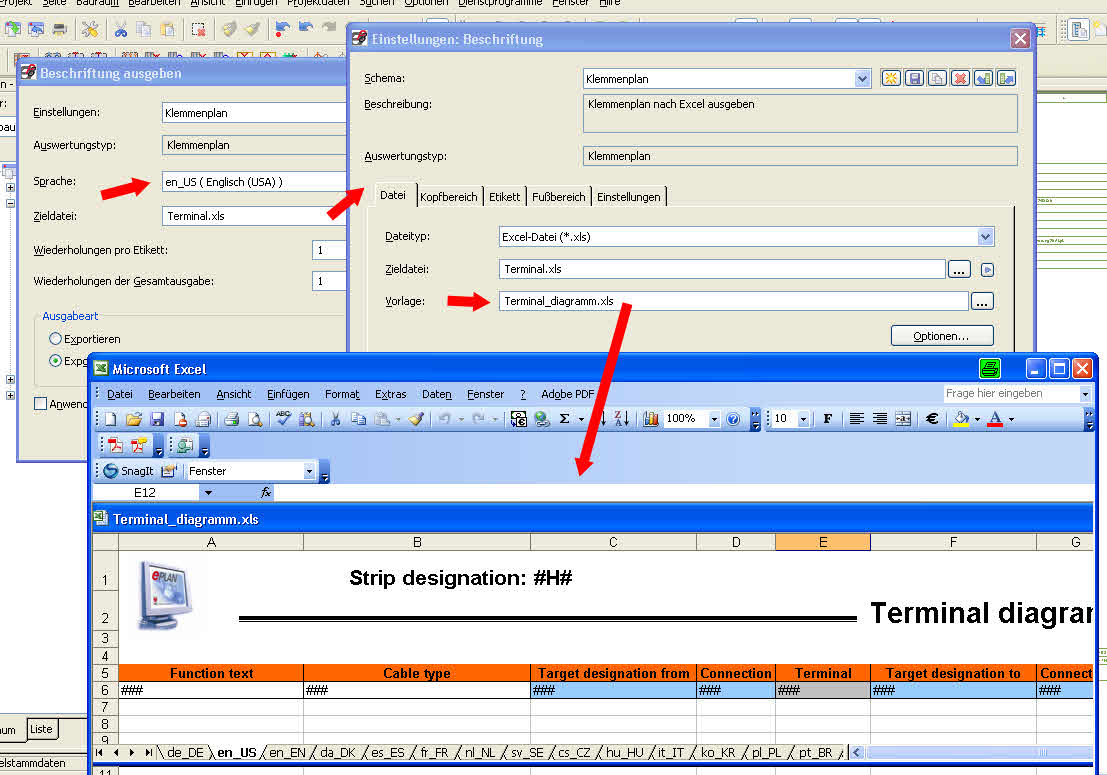Screen dimensions: 1107x775
Task: Open the Adobe PDF menu
Action: point(567,394)
